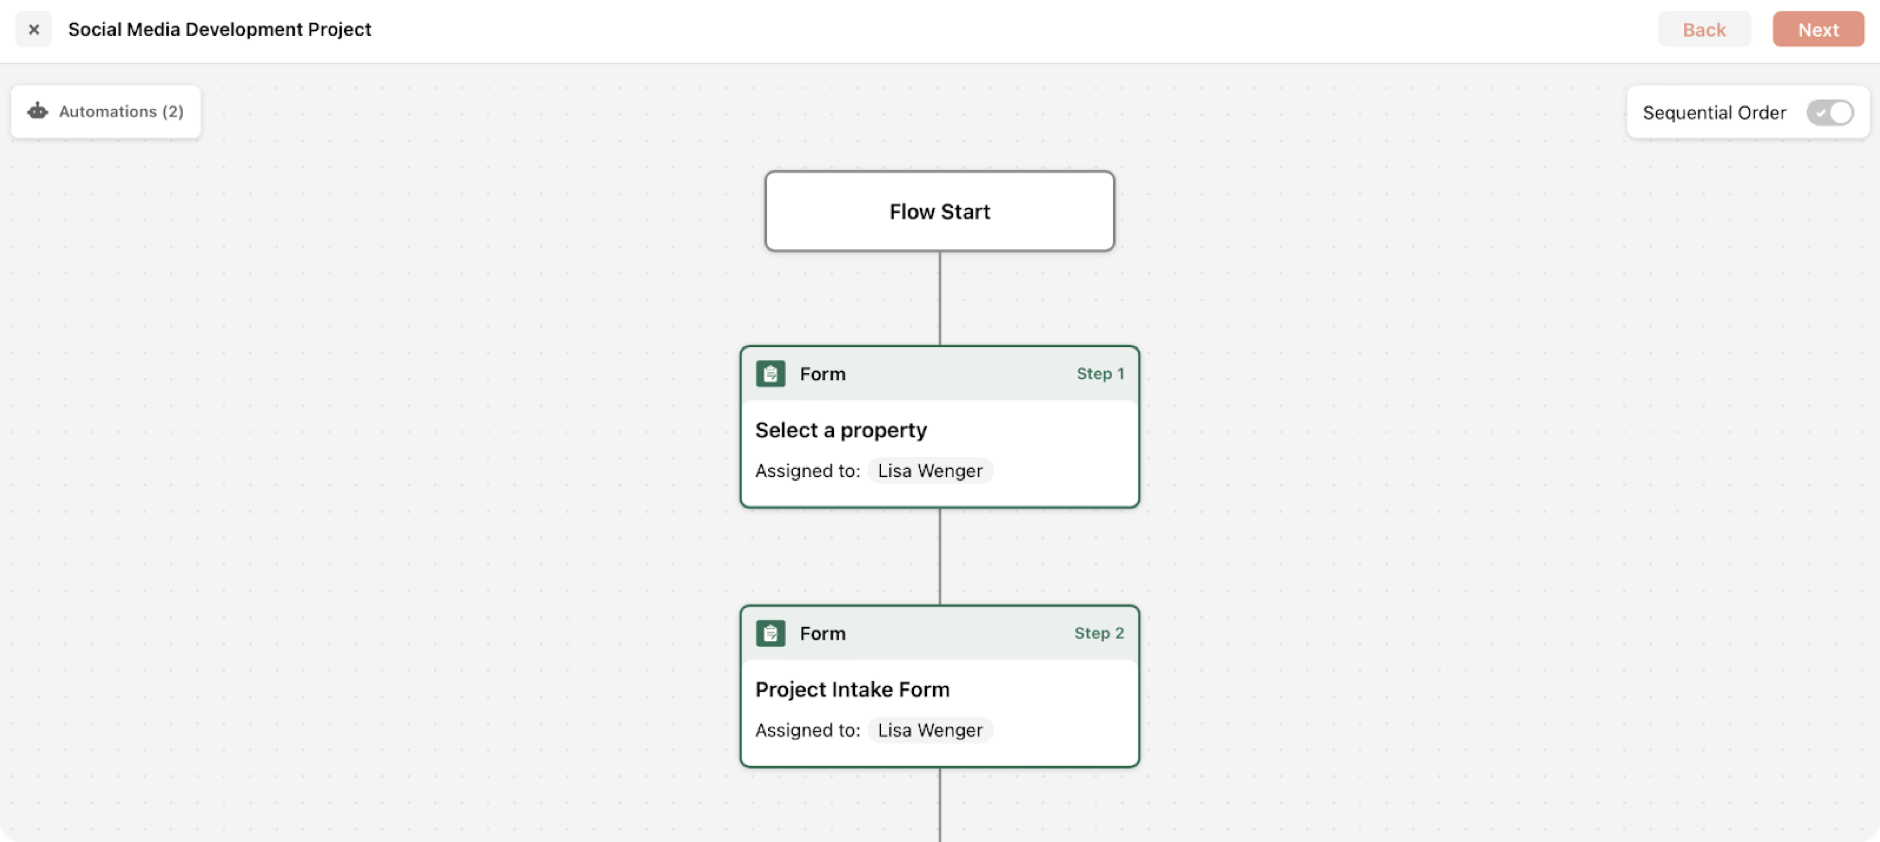Click the project title text
The height and width of the screenshot is (842, 1880).
(x=220, y=30)
